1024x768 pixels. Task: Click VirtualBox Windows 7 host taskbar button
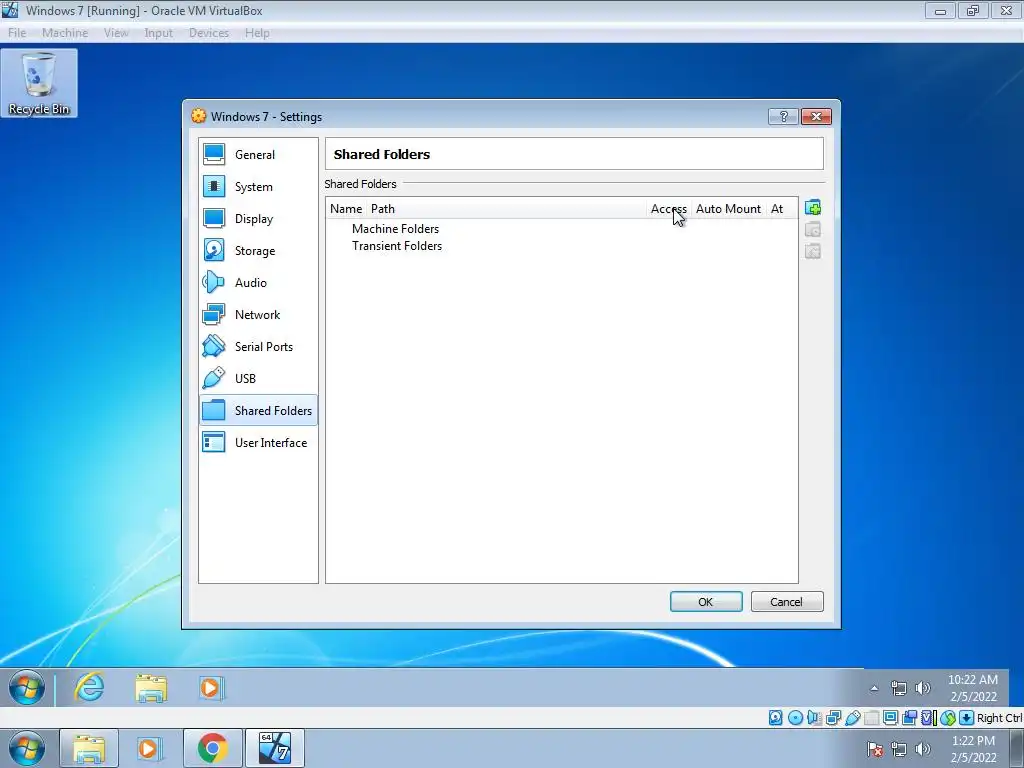275,748
